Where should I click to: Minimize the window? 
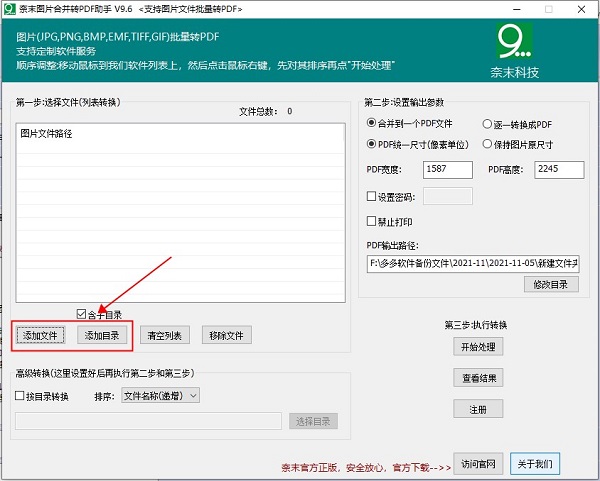(x=517, y=9)
